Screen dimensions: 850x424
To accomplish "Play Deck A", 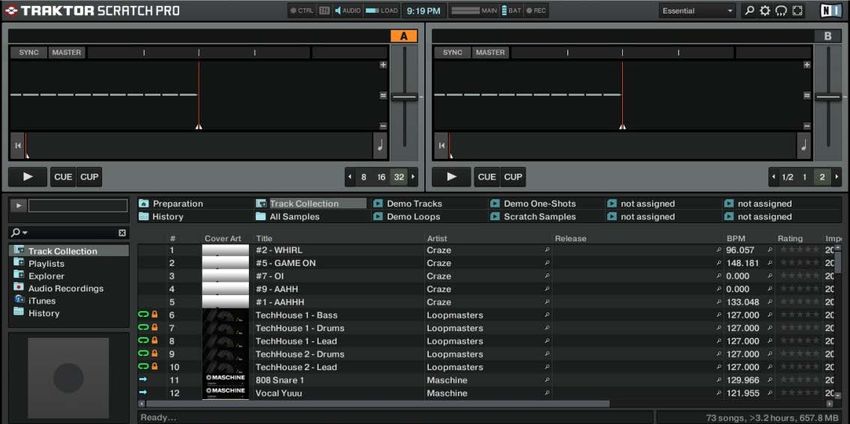I will [28, 177].
